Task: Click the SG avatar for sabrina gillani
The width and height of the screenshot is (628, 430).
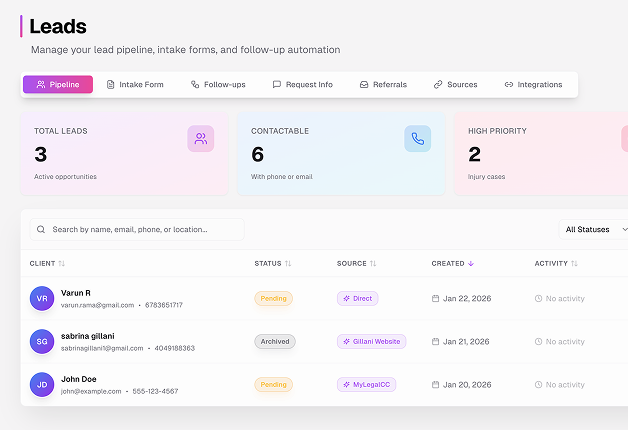Action: click(42, 342)
